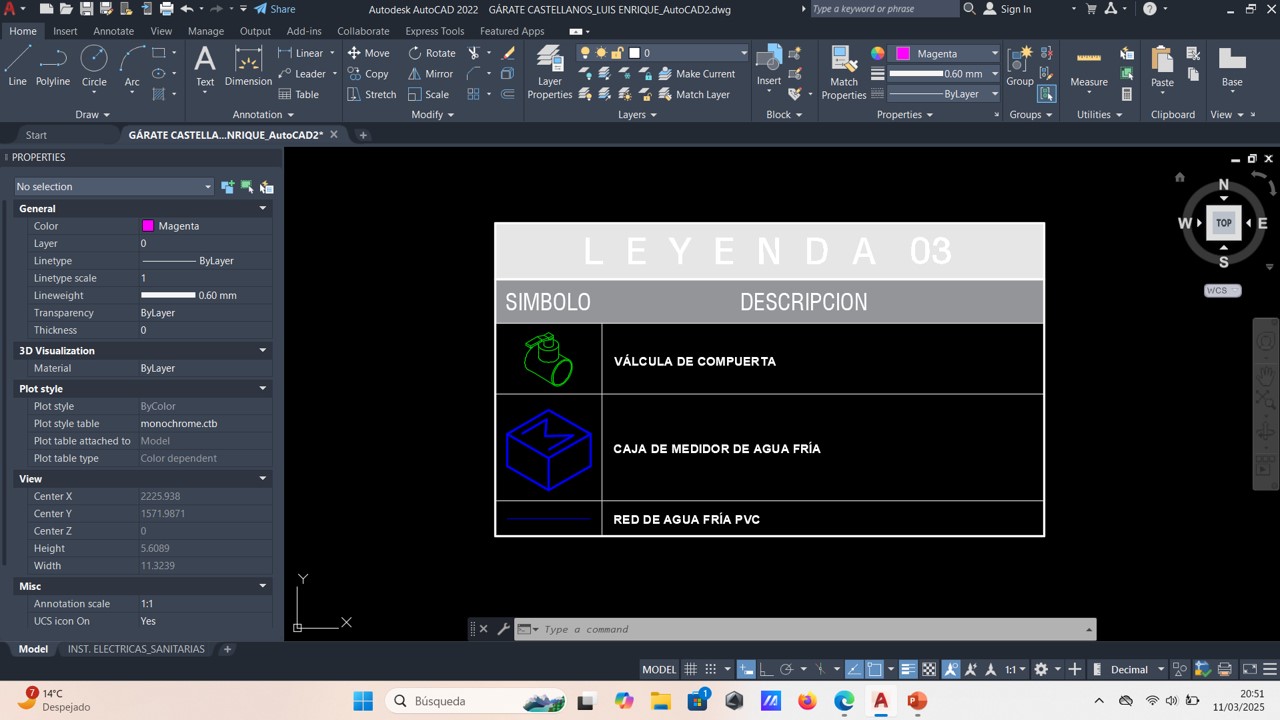
Task: Click the Make Current layer button
Action: (696, 74)
